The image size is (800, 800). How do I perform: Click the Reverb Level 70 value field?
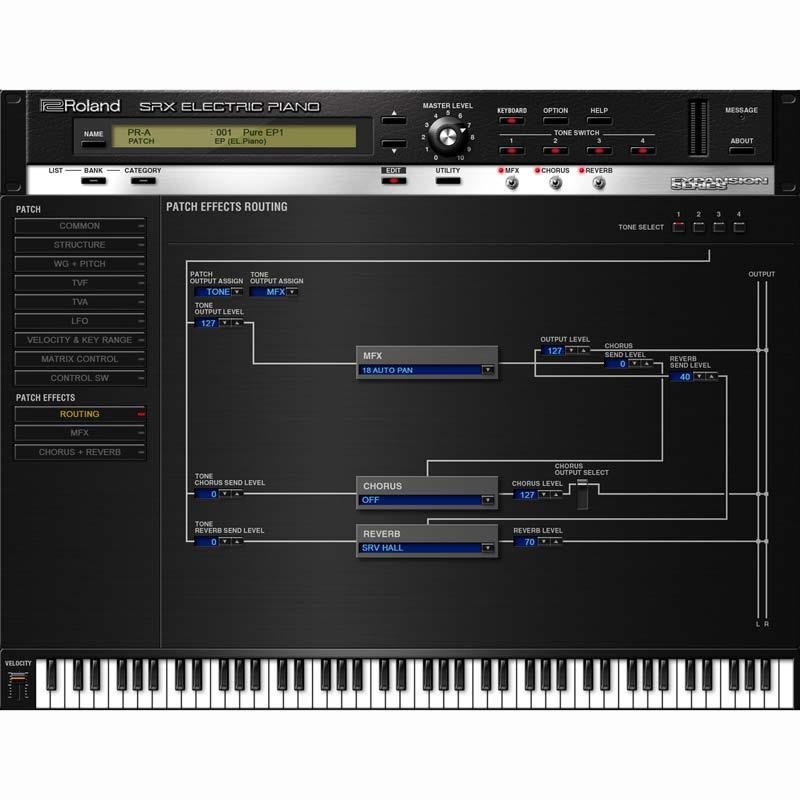coord(527,542)
